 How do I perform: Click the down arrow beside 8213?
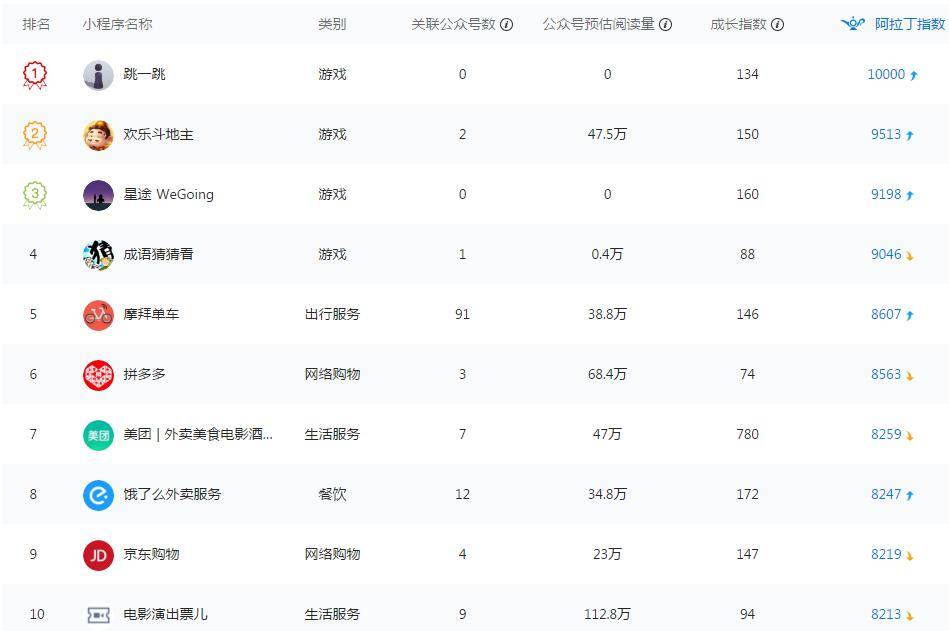[910, 615]
